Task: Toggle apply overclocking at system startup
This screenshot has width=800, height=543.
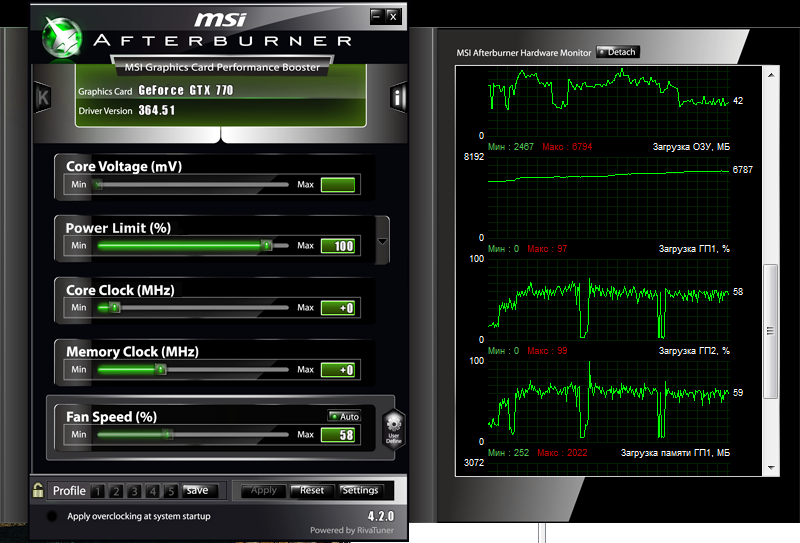Action: point(52,516)
